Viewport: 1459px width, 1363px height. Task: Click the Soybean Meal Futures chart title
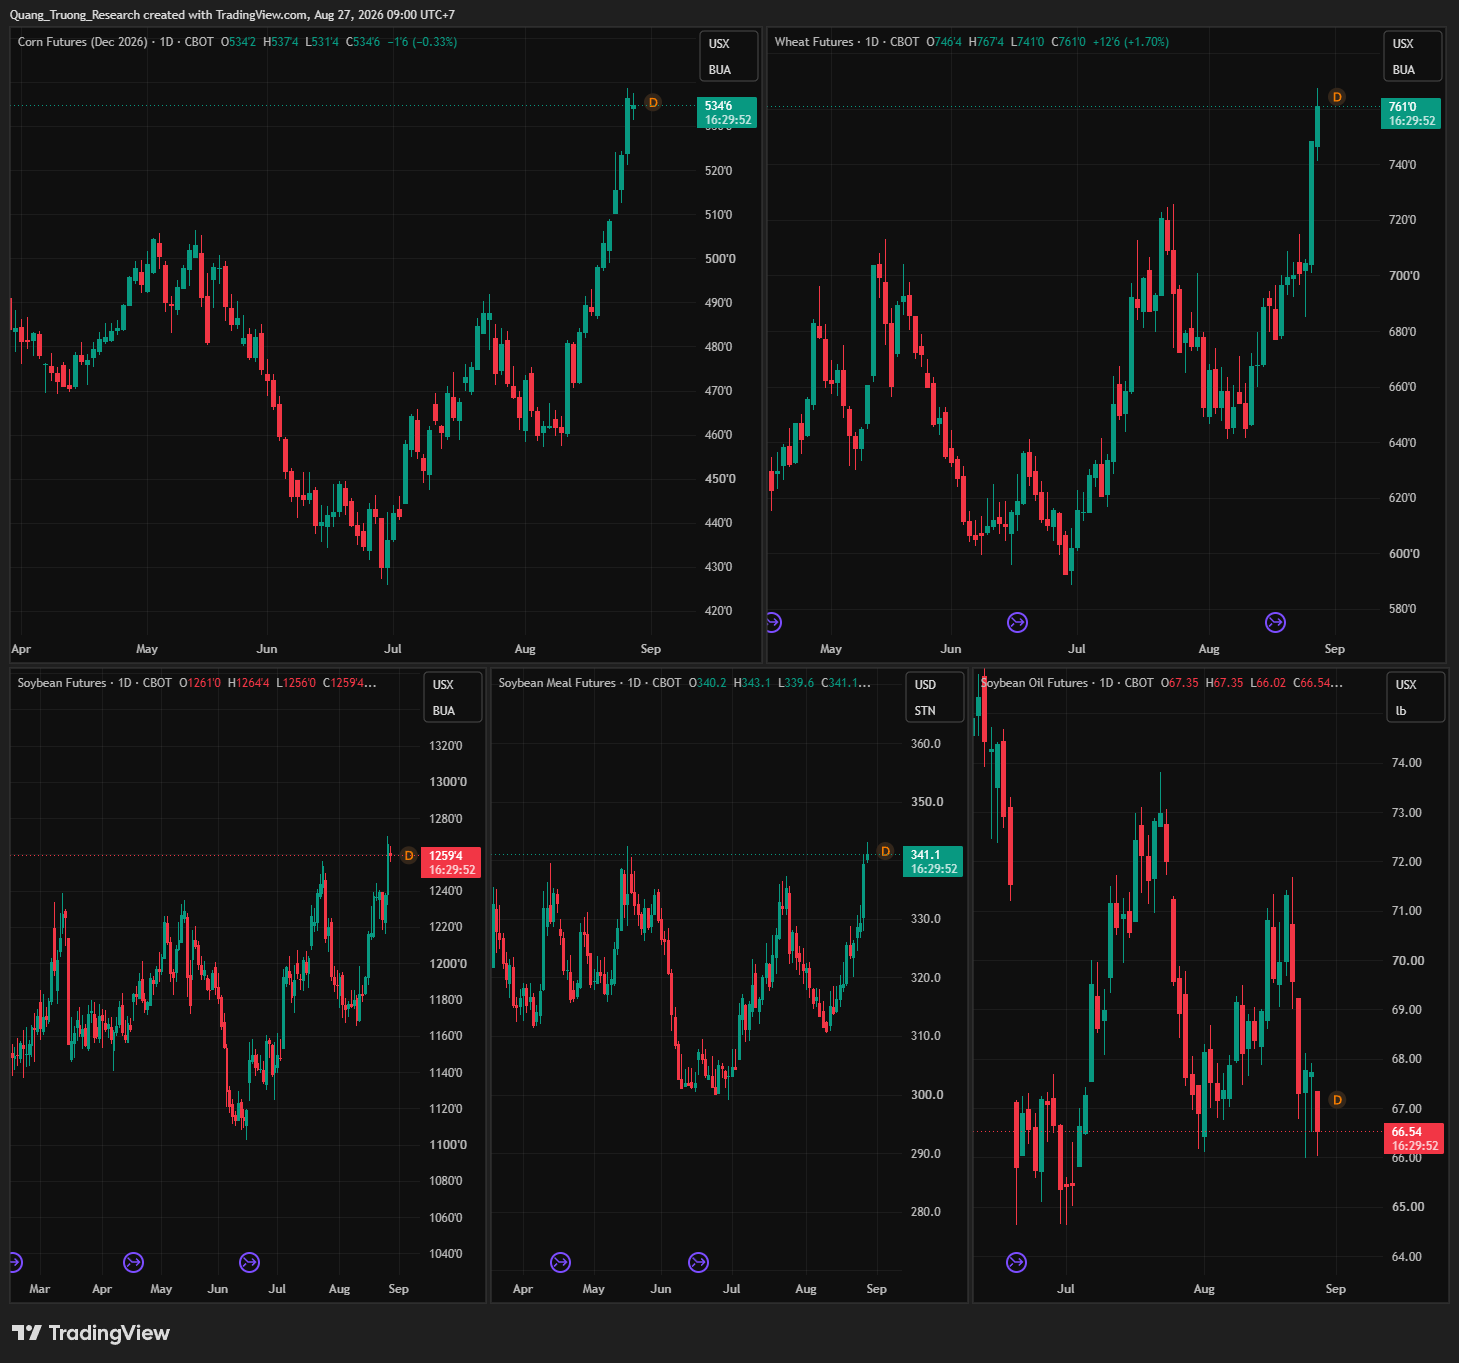pyautogui.click(x=557, y=683)
